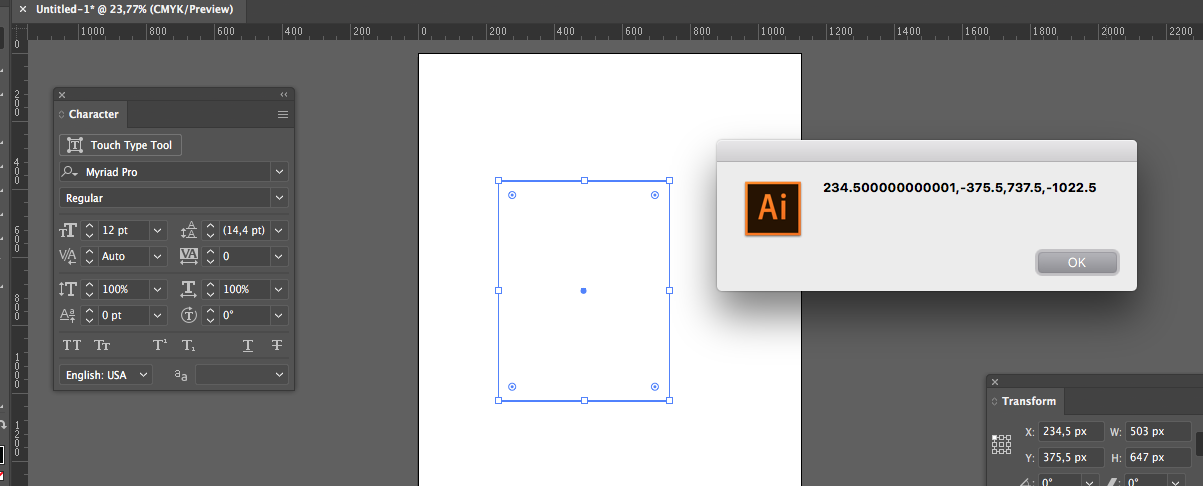Click the dialog coordinates text

960,187
